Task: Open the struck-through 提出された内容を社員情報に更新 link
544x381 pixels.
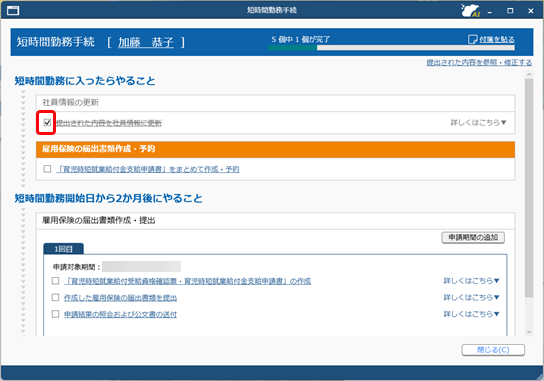Action: [109, 123]
